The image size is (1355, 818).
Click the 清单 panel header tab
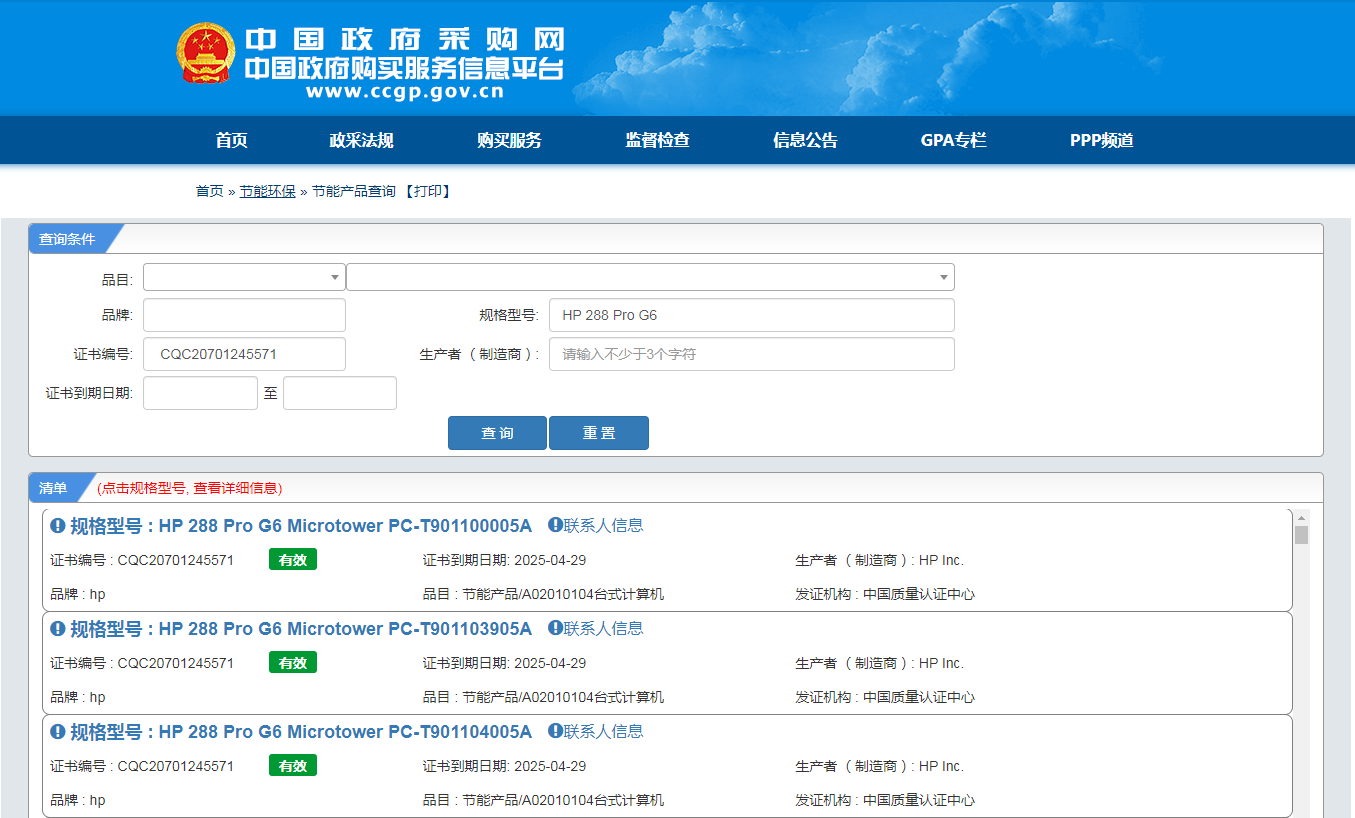pyautogui.click(x=53, y=488)
